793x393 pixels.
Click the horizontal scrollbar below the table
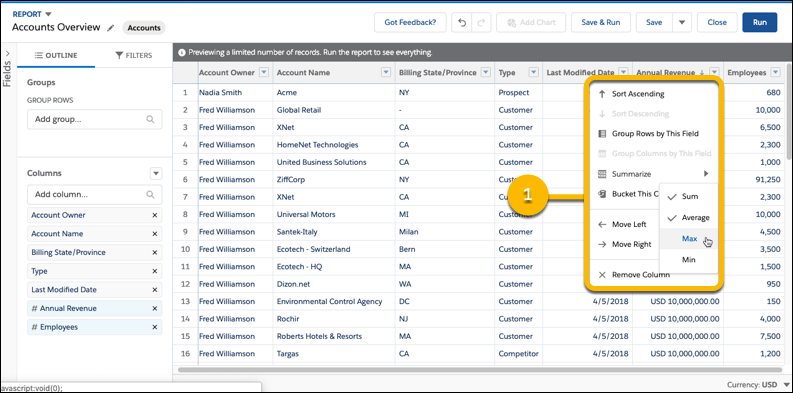480,370
